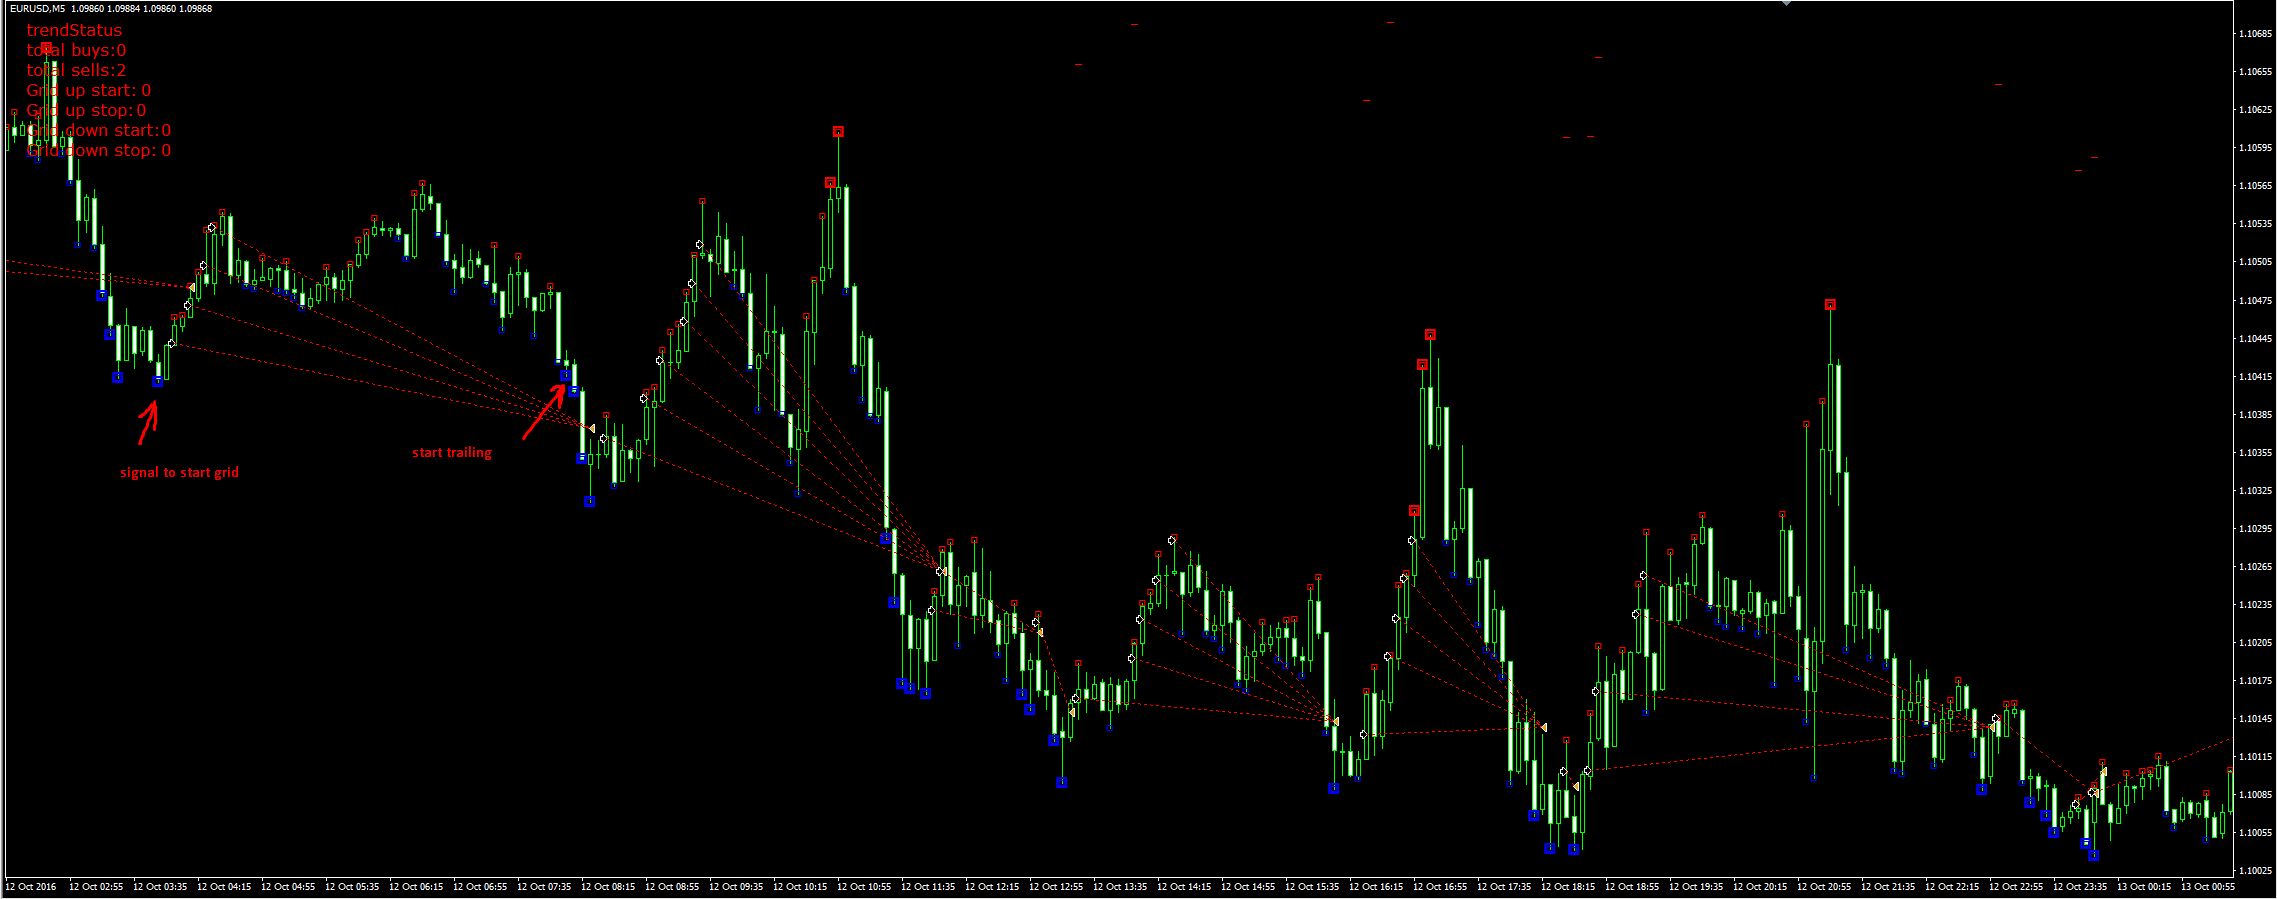
Task: Click the chart shift triangle marker at top
Action: pyautogui.click(x=1786, y=4)
